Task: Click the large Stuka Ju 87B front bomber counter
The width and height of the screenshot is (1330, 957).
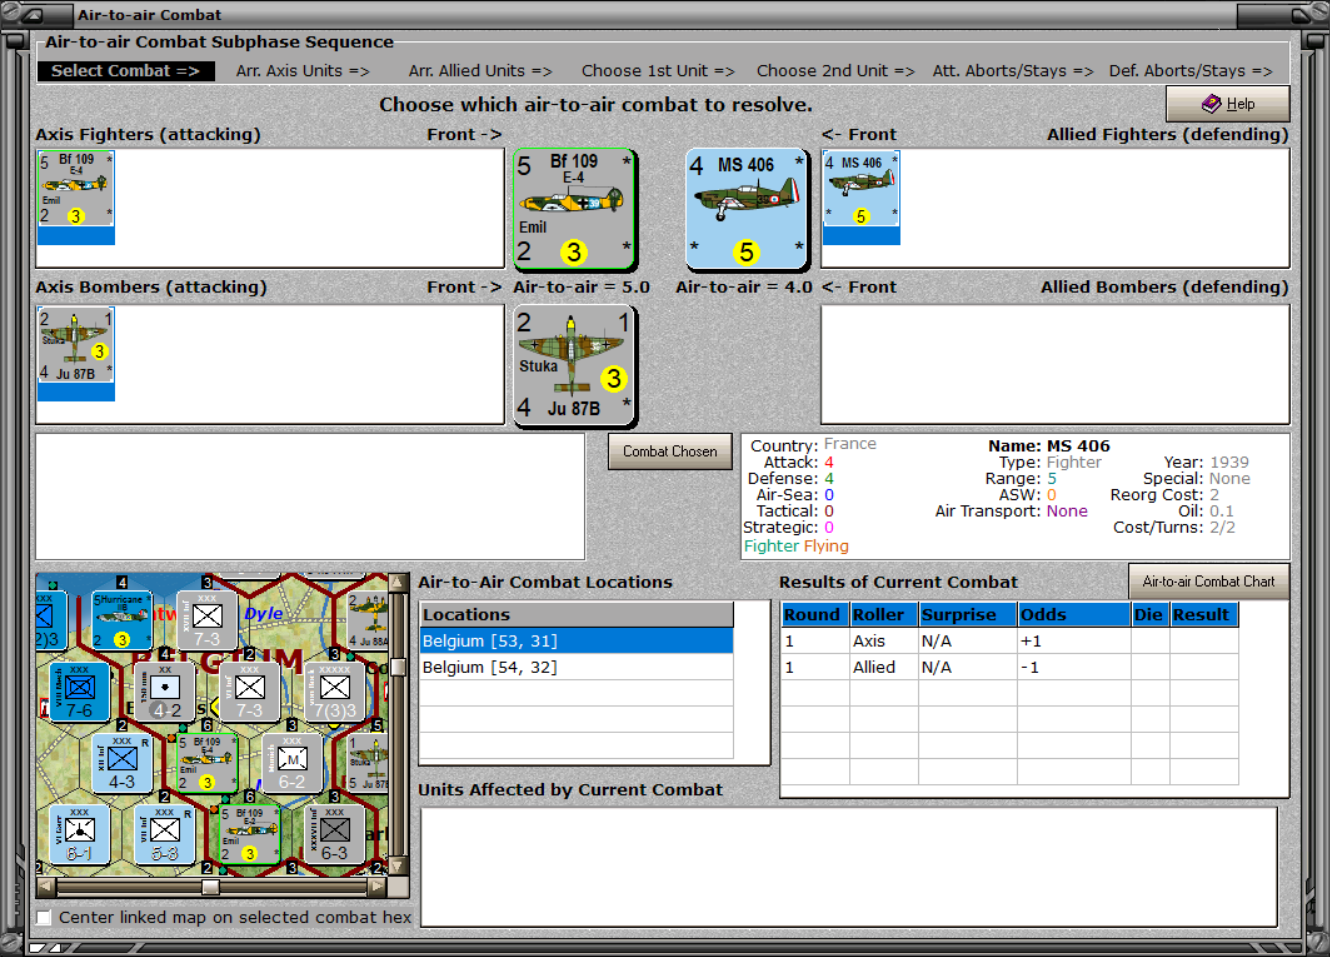Action: tap(575, 365)
